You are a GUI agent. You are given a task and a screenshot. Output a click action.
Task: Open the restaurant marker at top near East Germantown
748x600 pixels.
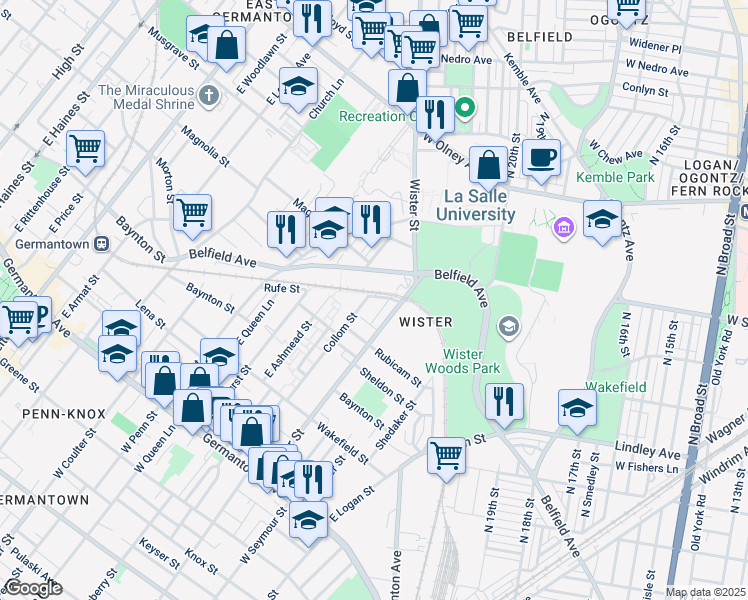click(312, 19)
